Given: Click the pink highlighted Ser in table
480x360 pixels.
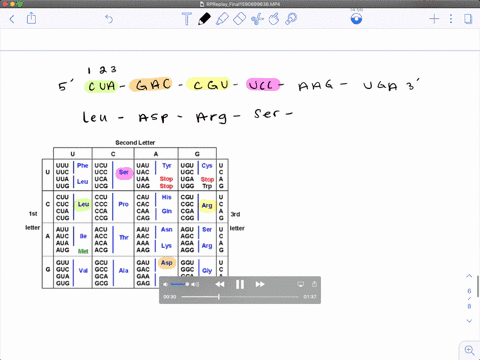Looking at the screenshot, I should (124, 173).
